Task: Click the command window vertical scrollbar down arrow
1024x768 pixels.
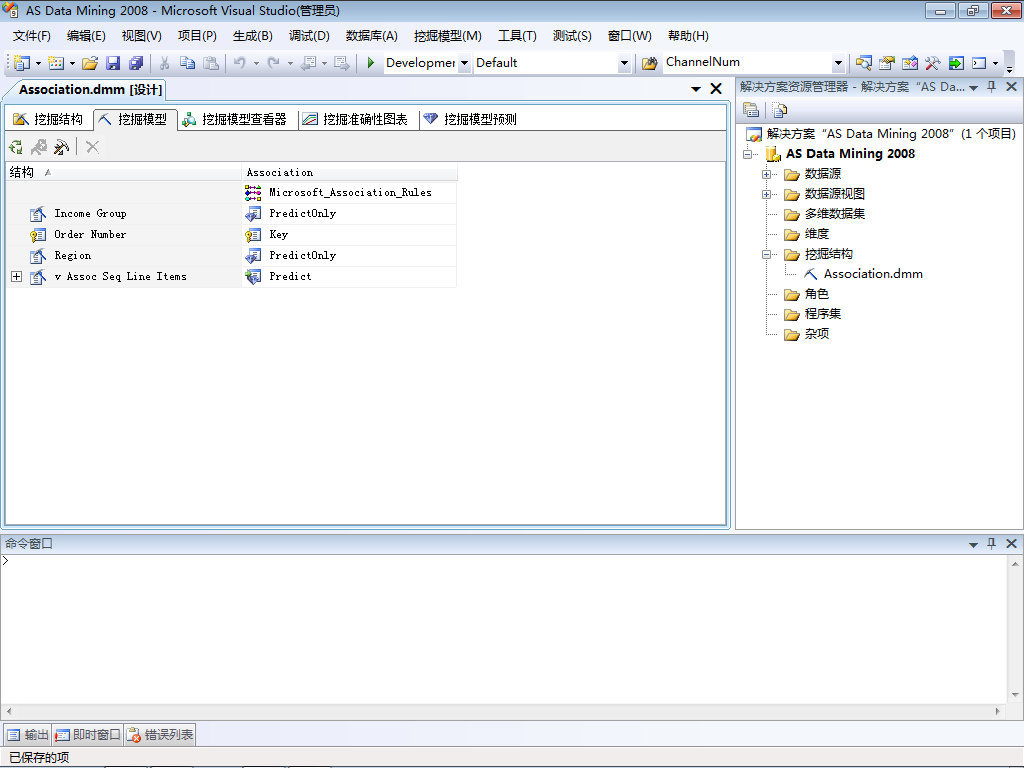Action: (1015, 696)
